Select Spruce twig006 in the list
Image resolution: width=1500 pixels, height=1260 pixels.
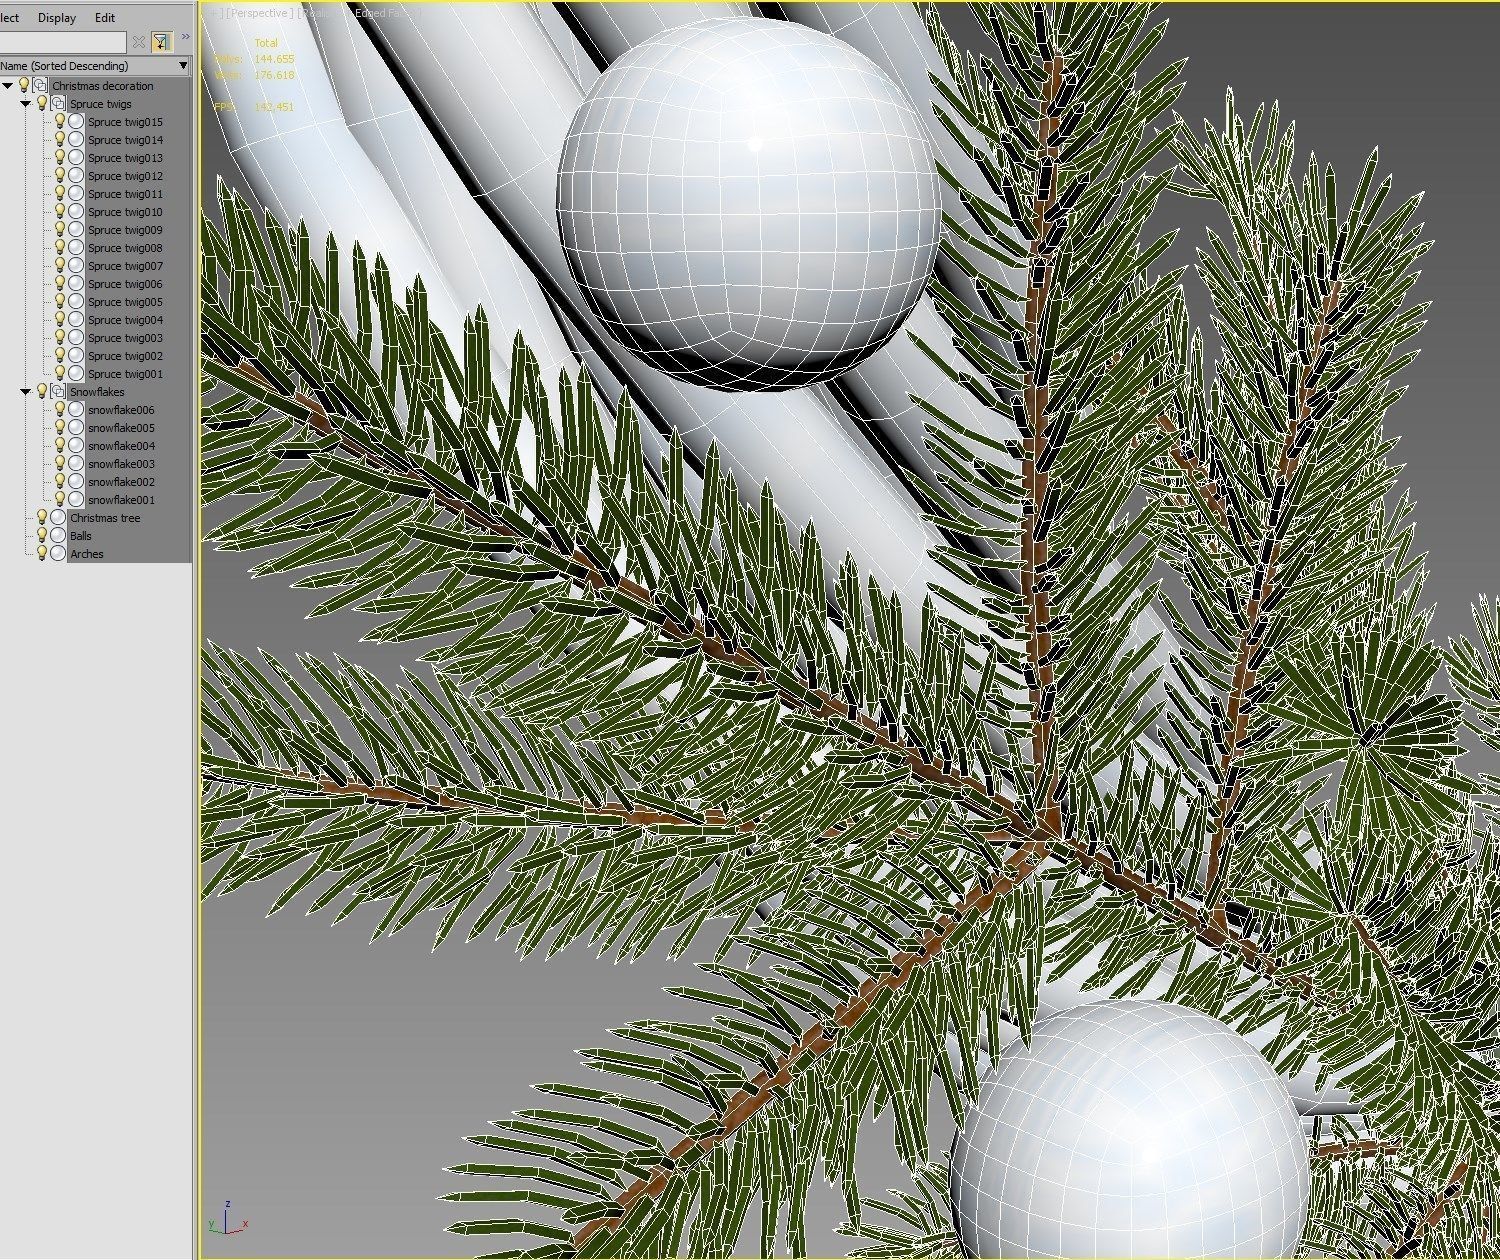125,284
